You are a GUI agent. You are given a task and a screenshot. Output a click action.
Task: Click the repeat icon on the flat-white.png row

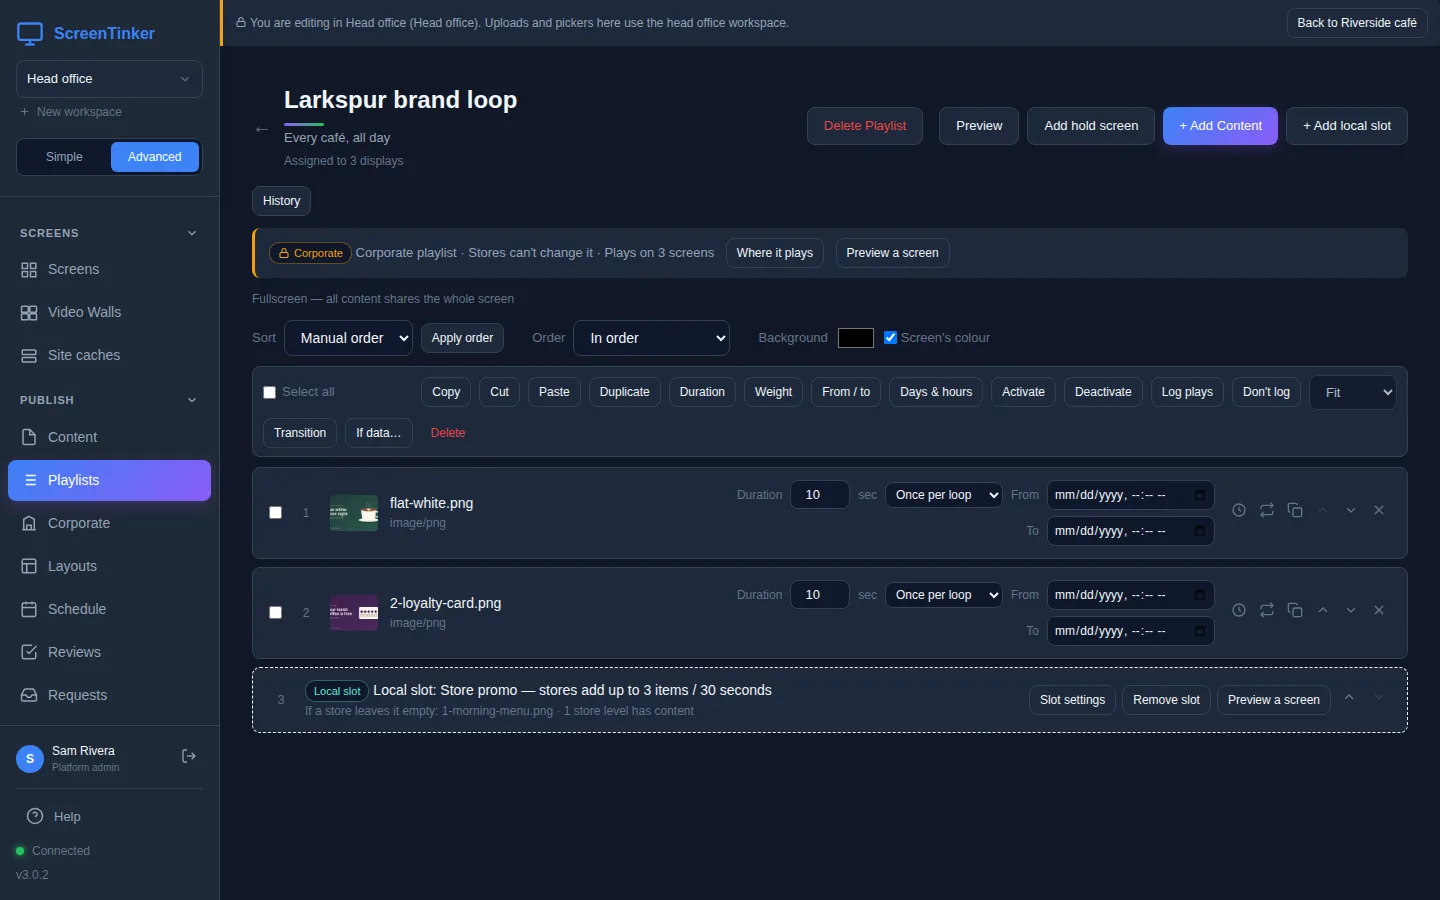(x=1267, y=510)
